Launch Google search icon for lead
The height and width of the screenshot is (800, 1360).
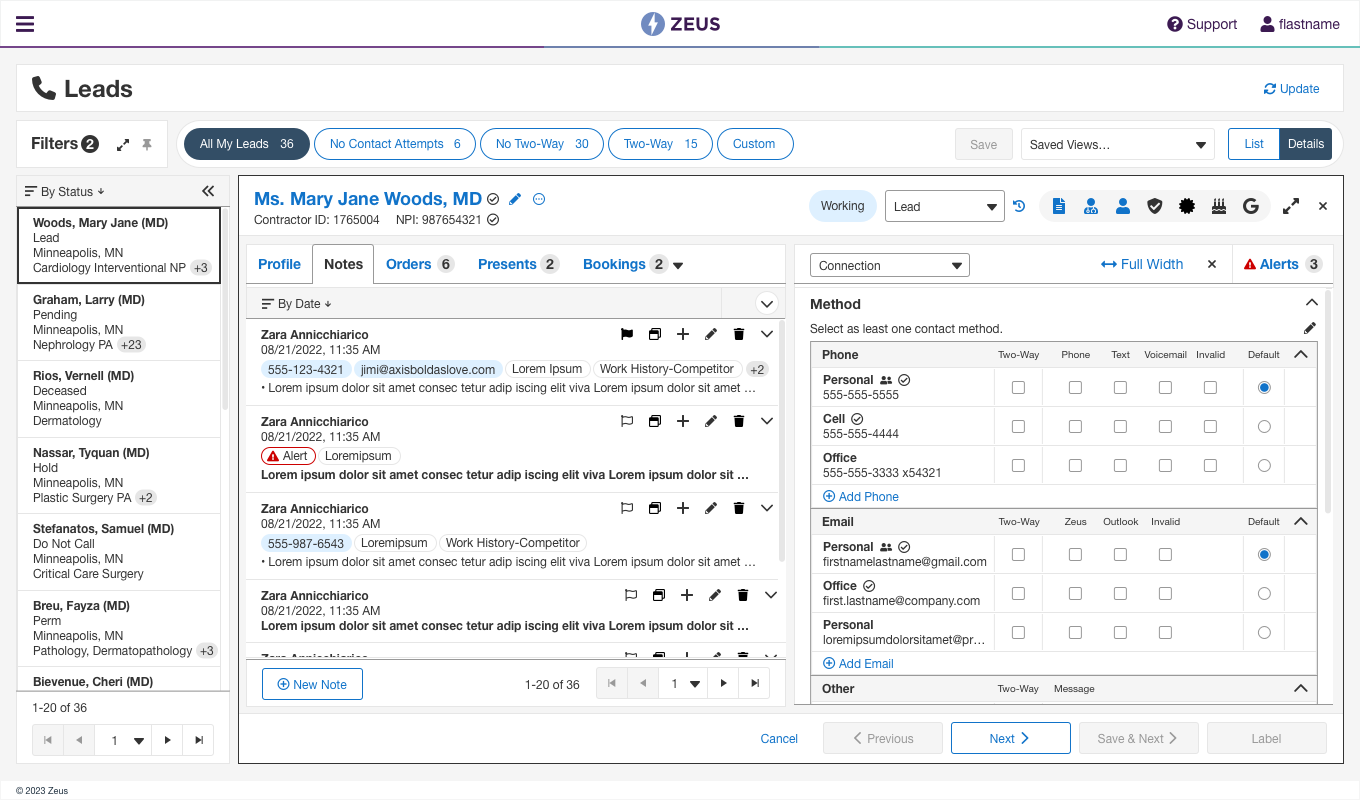point(1250,206)
